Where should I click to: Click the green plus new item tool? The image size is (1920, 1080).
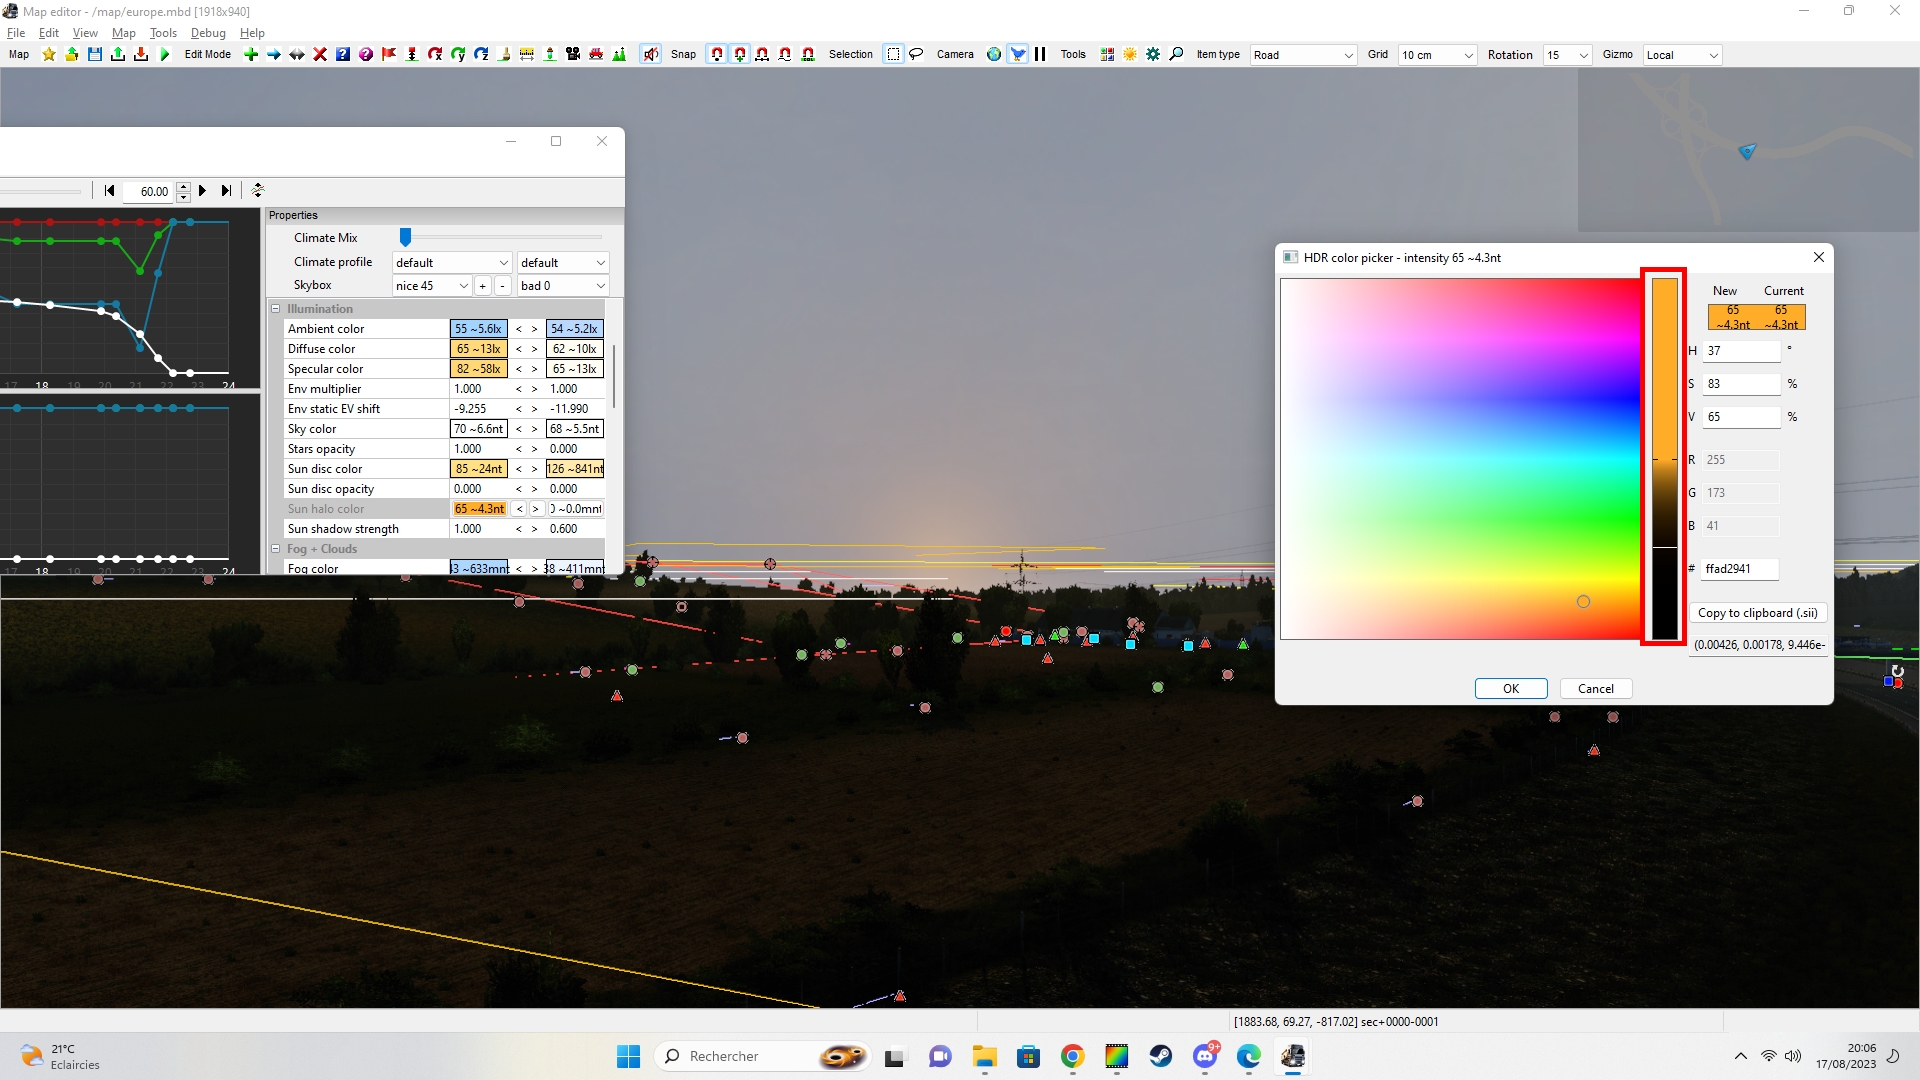pos(251,54)
